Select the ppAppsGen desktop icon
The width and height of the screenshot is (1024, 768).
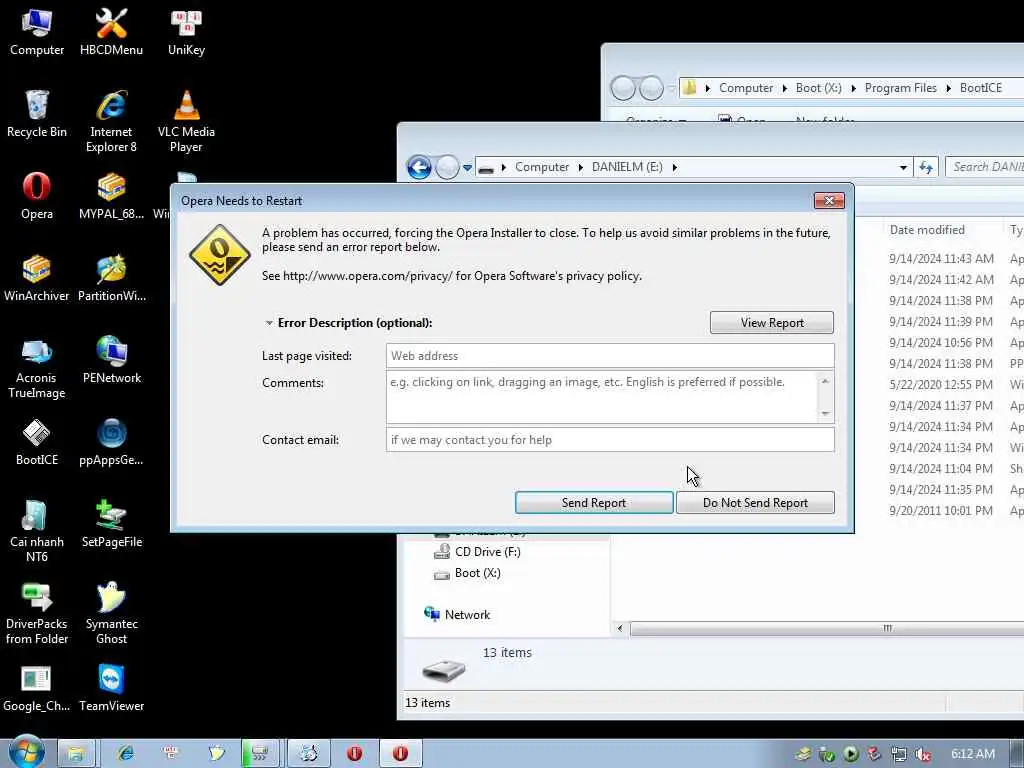click(111, 442)
